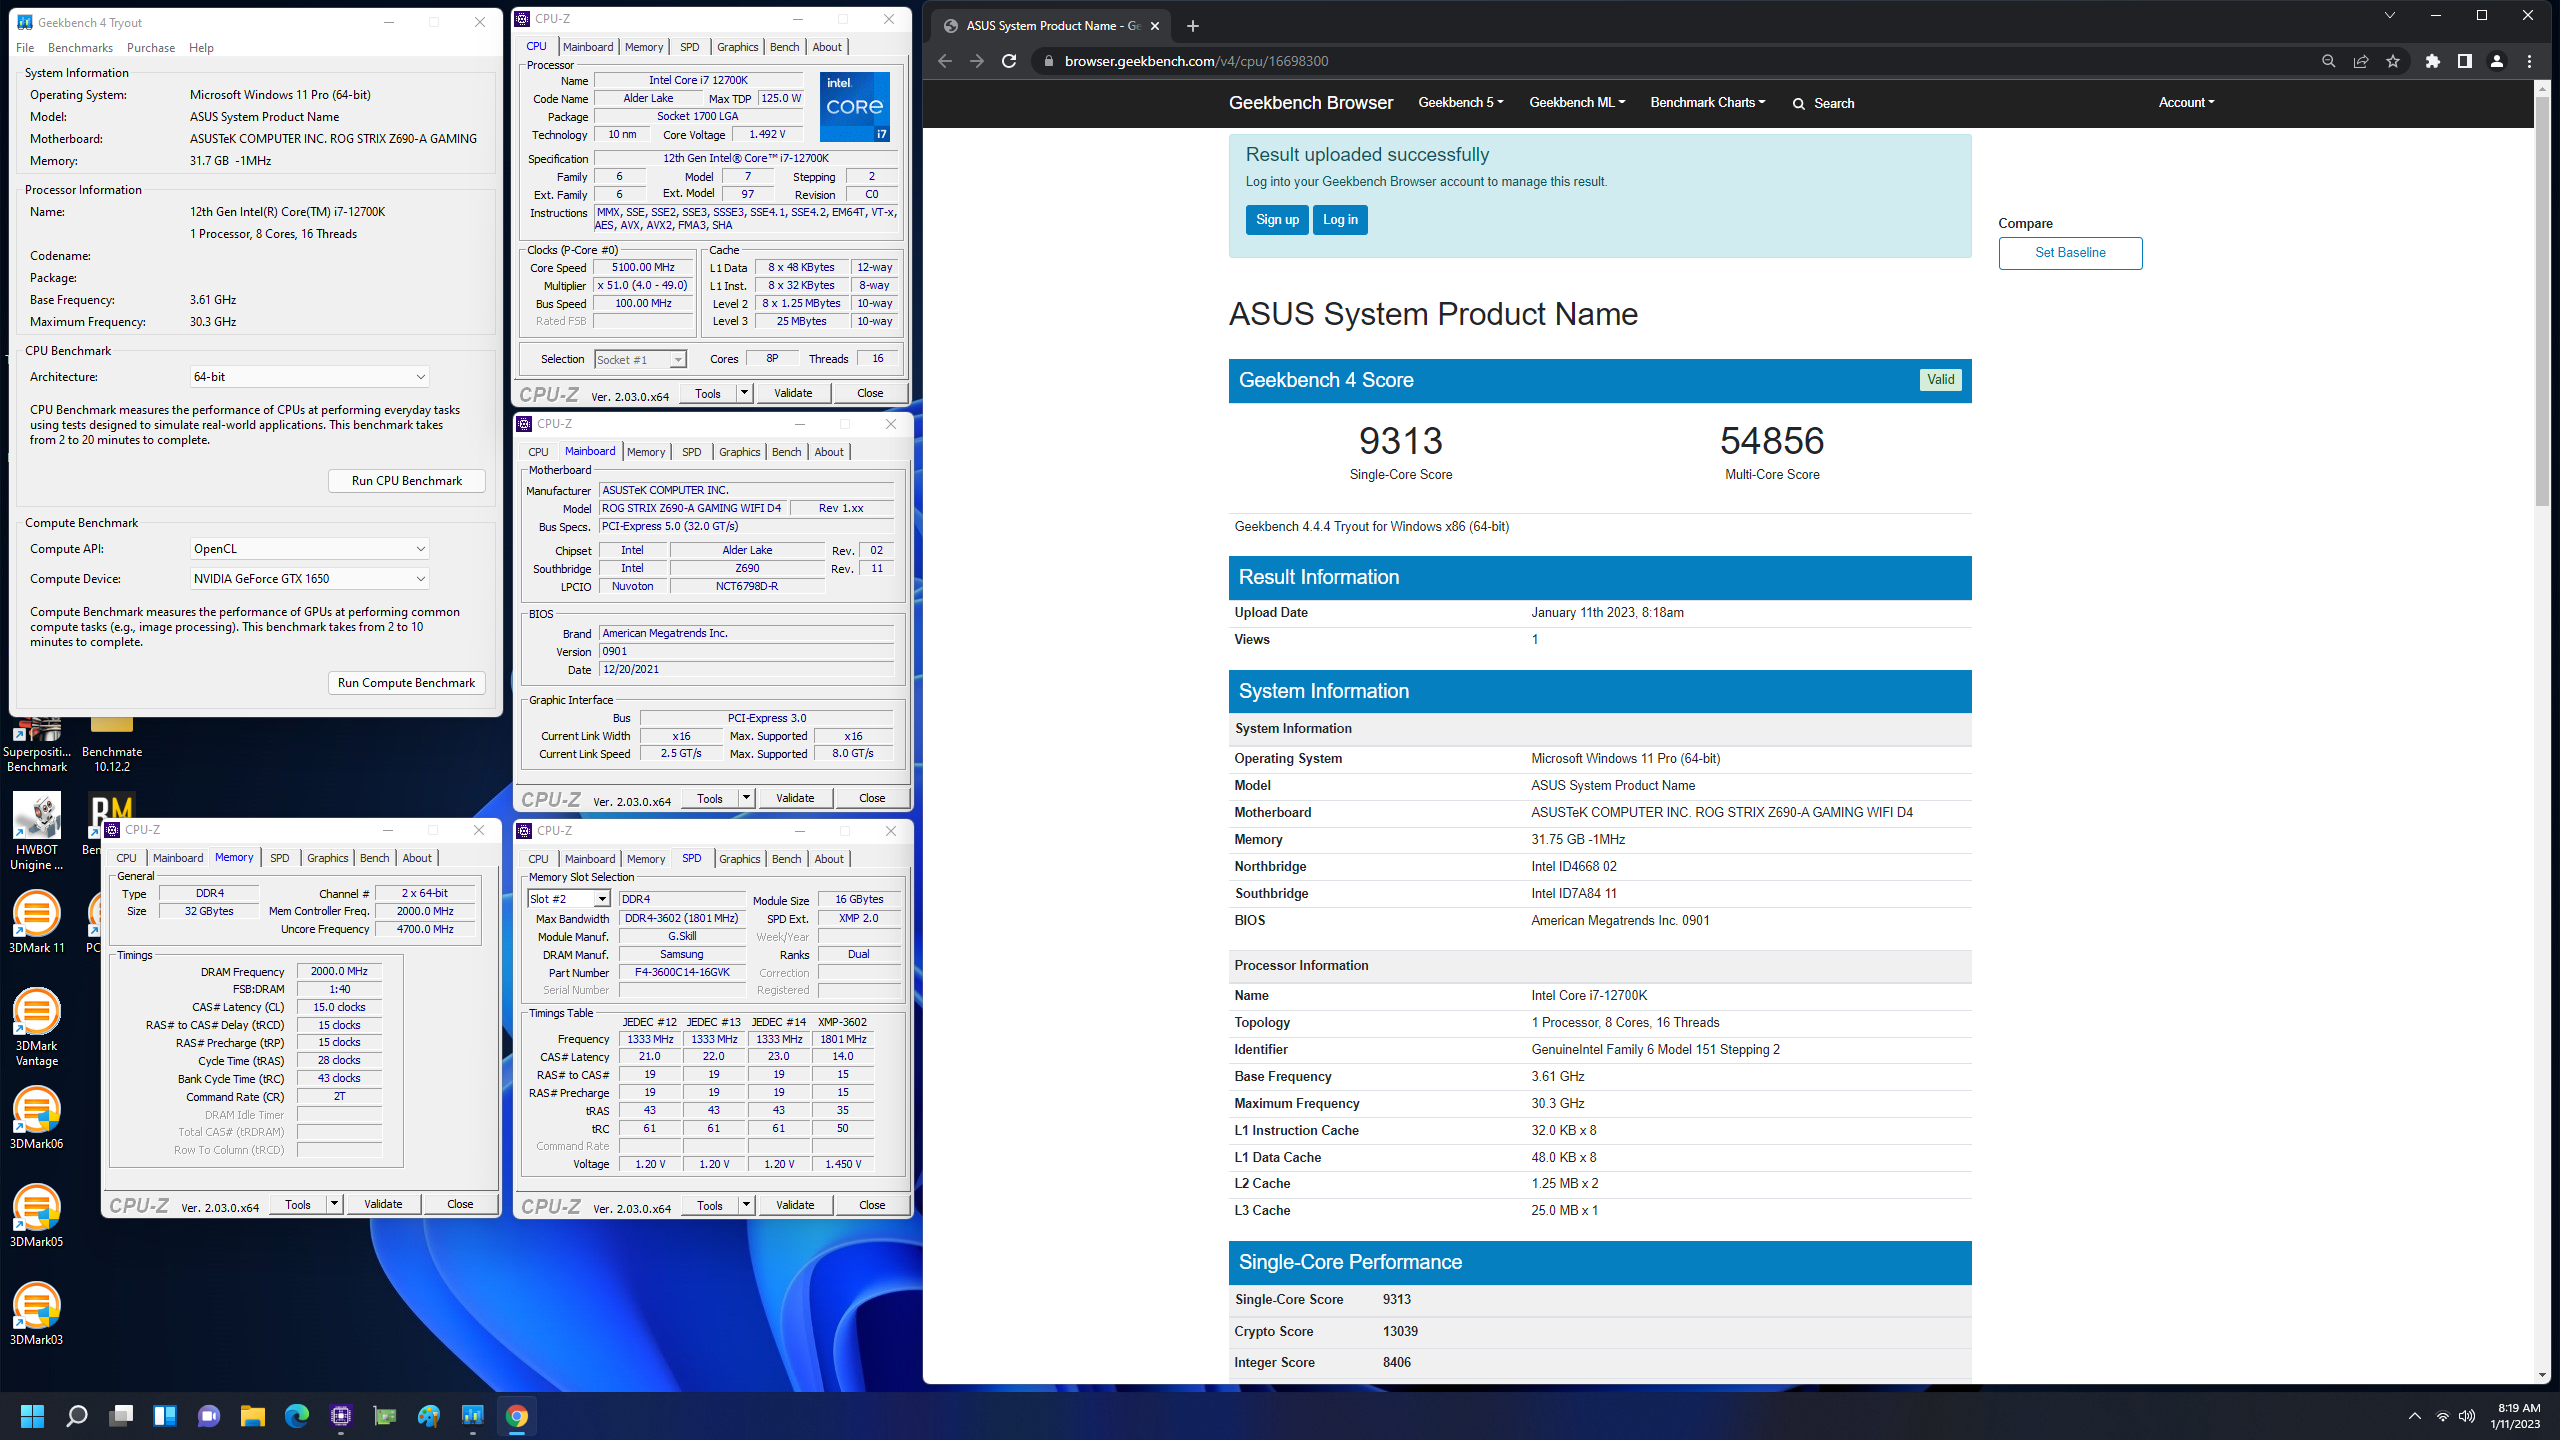Switch to Bench tab in the CPU-Z Memory window
The image size is (2560, 1440).
(x=374, y=858)
